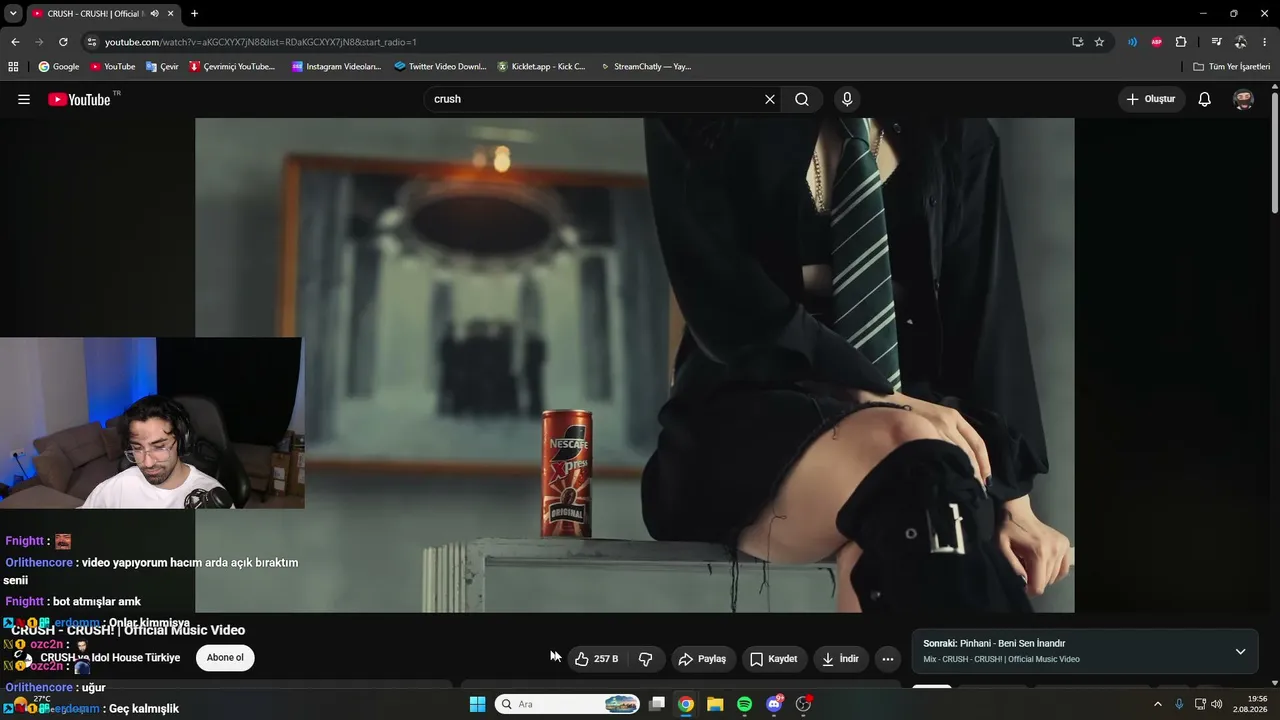This screenshot has width=1280, height=720.
Task: Open the blue sound-wave extension
Action: [1132, 42]
